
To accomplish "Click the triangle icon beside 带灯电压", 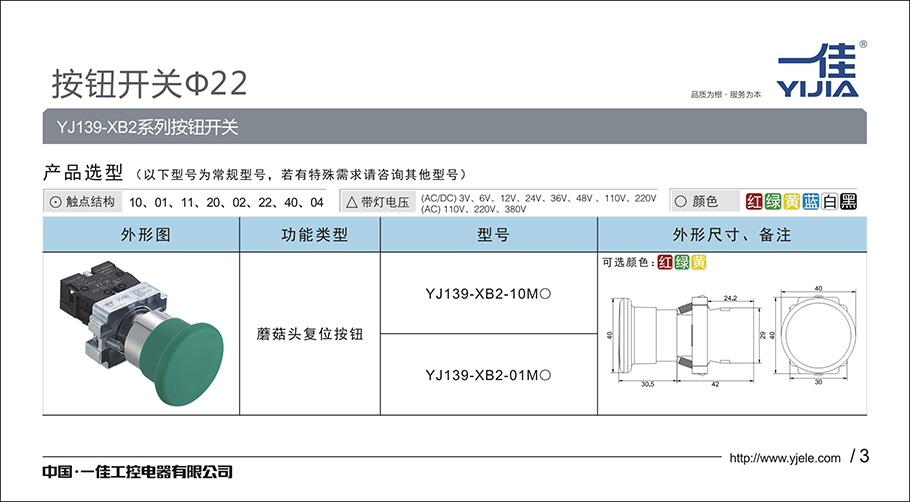I will 351,201.
